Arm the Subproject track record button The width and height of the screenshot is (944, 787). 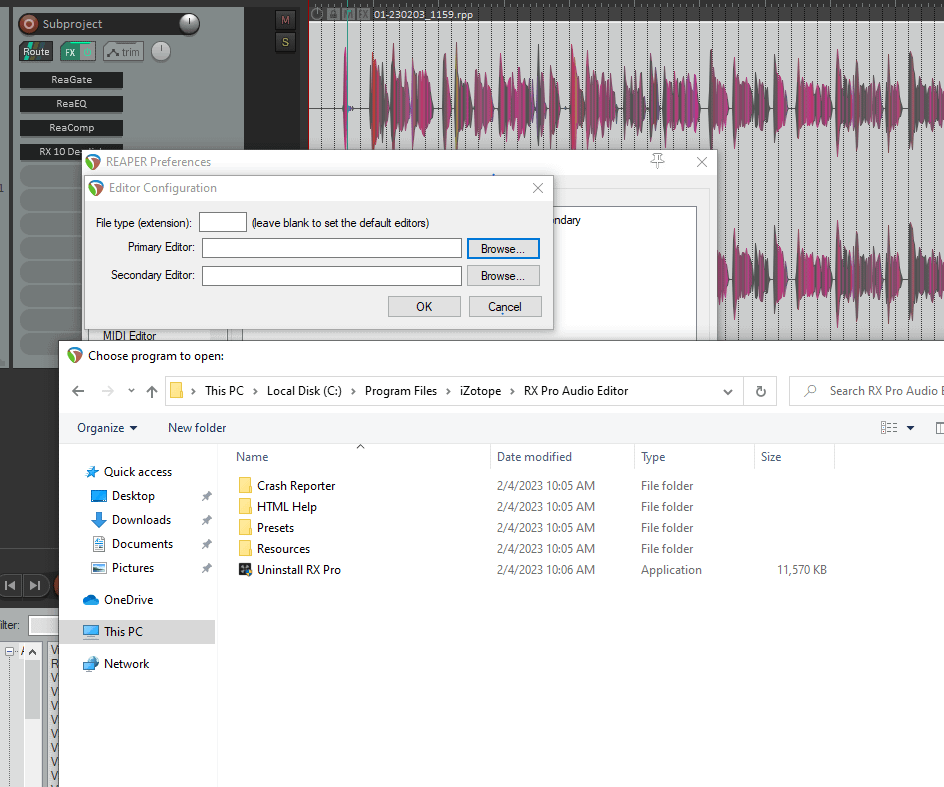pyautogui.click(x=28, y=24)
